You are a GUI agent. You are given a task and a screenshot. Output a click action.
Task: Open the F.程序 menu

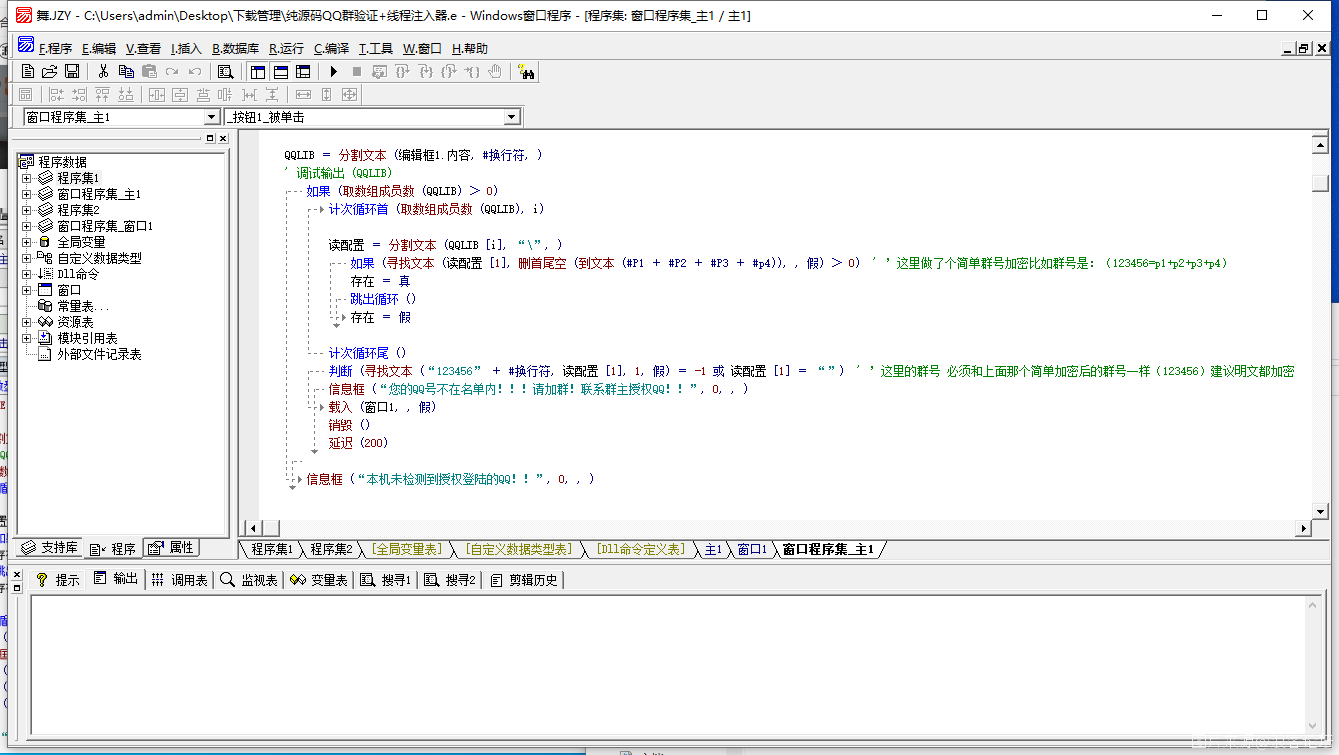[55, 48]
